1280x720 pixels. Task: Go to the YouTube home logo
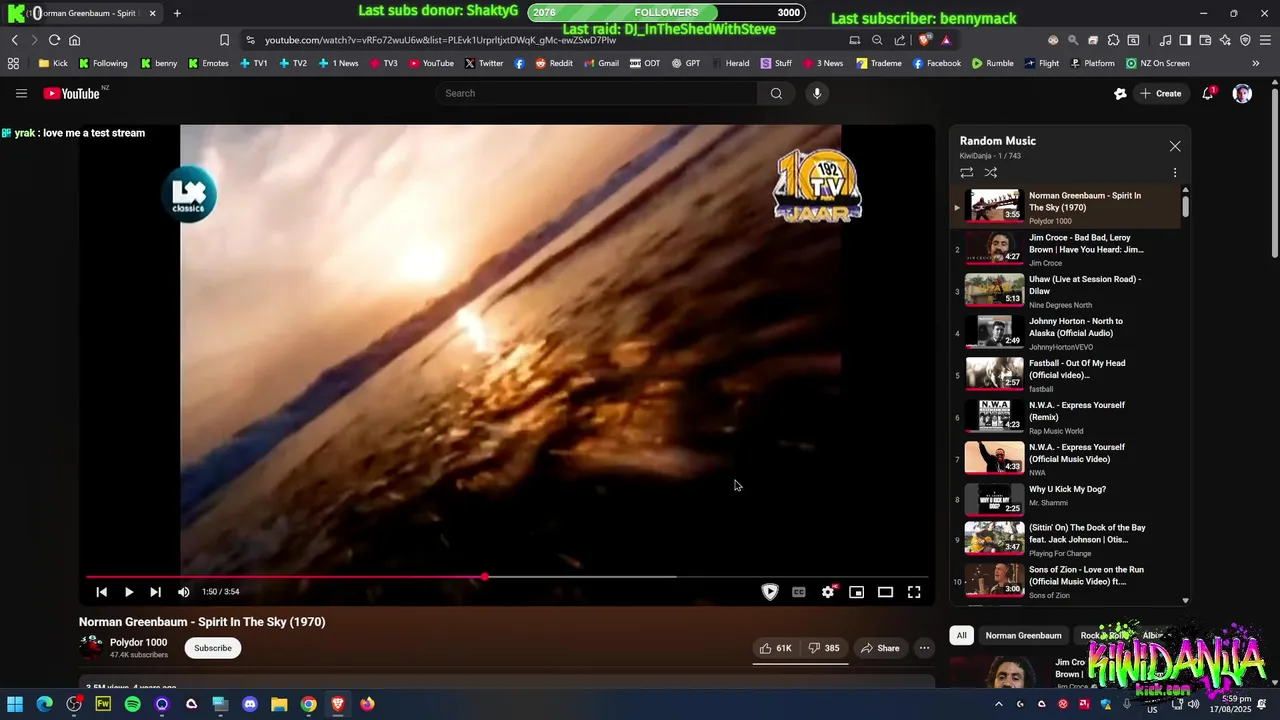pos(71,93)
